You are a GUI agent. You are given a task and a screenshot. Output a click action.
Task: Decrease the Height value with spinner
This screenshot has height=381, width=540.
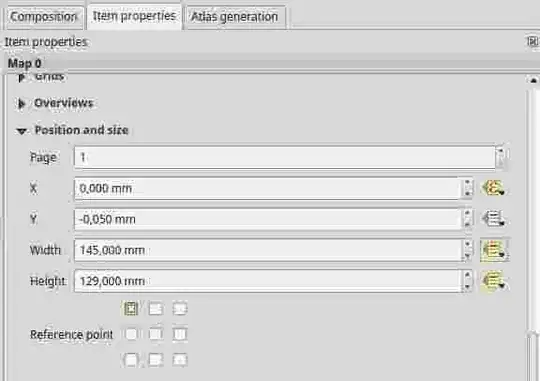point(467,287)
